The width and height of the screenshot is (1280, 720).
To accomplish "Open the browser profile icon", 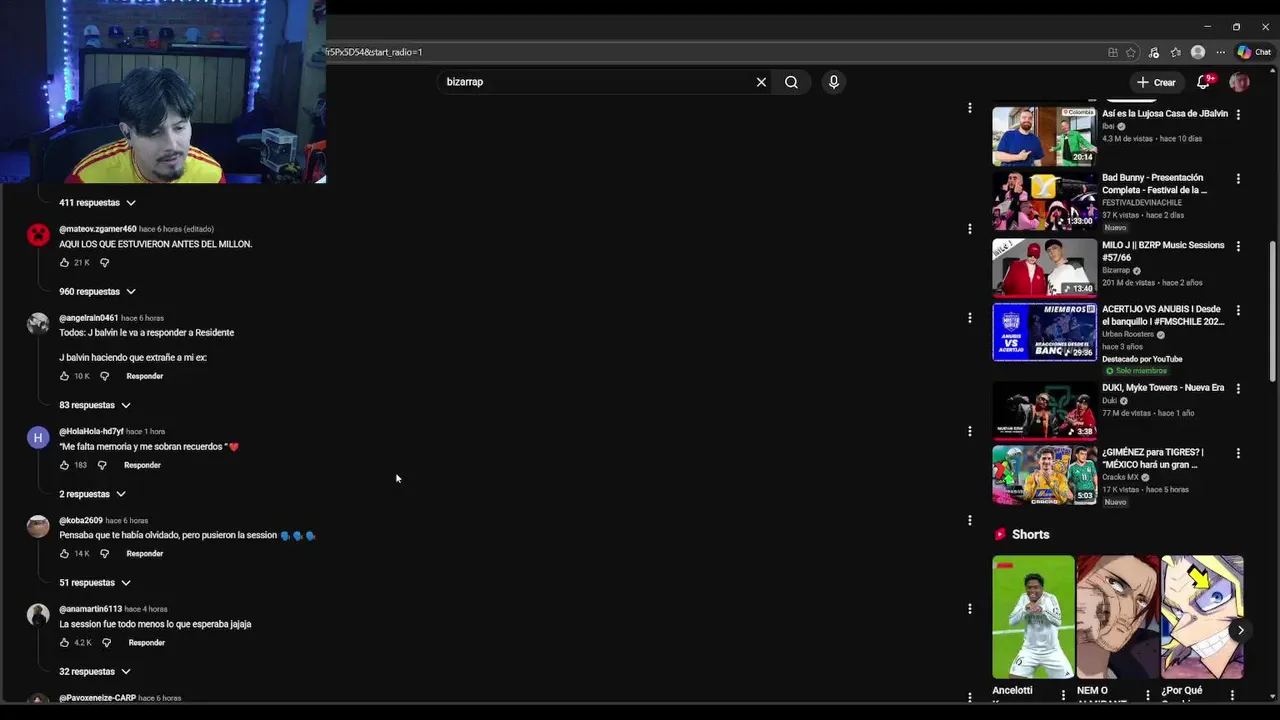I will pyautogui.click(x=1198, y=52).
